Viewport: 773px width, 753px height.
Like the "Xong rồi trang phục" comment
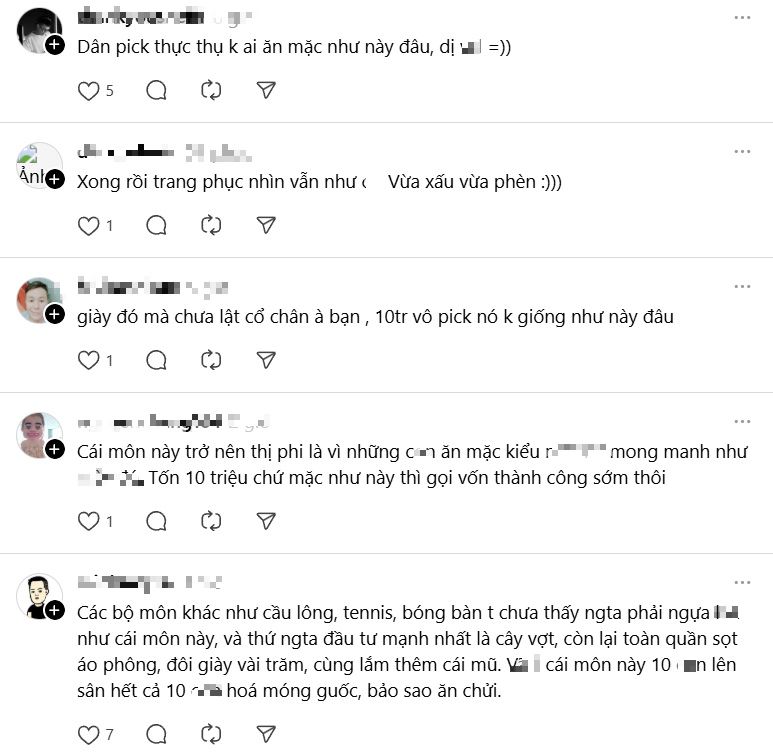tap(89, 226)
